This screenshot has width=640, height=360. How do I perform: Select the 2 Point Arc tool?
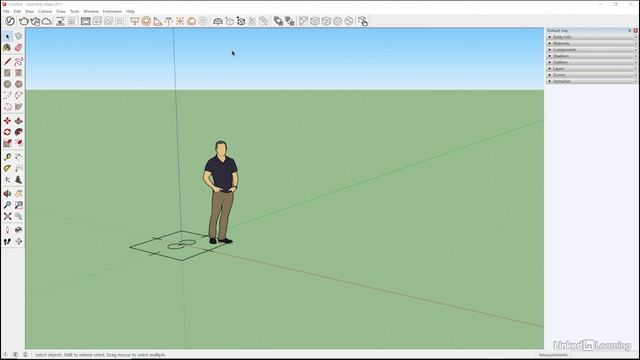tap(19, 96)
